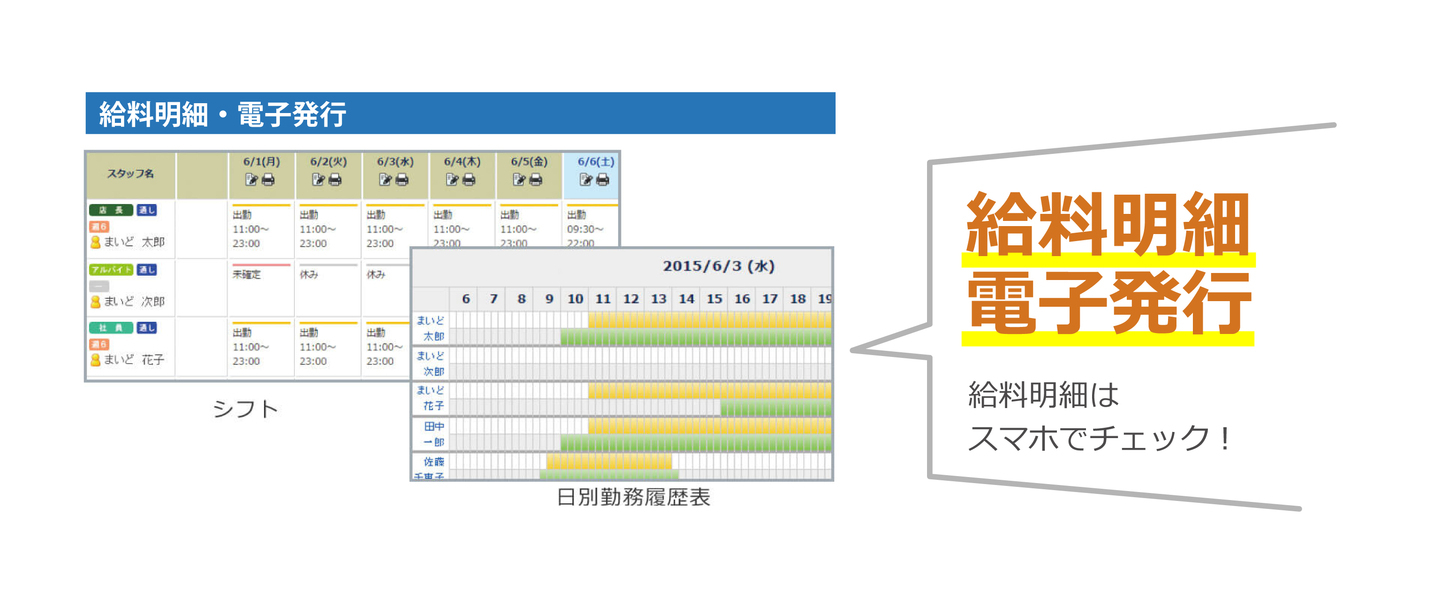
Task: Select the 店長 role badge
Action: (110, 210)
